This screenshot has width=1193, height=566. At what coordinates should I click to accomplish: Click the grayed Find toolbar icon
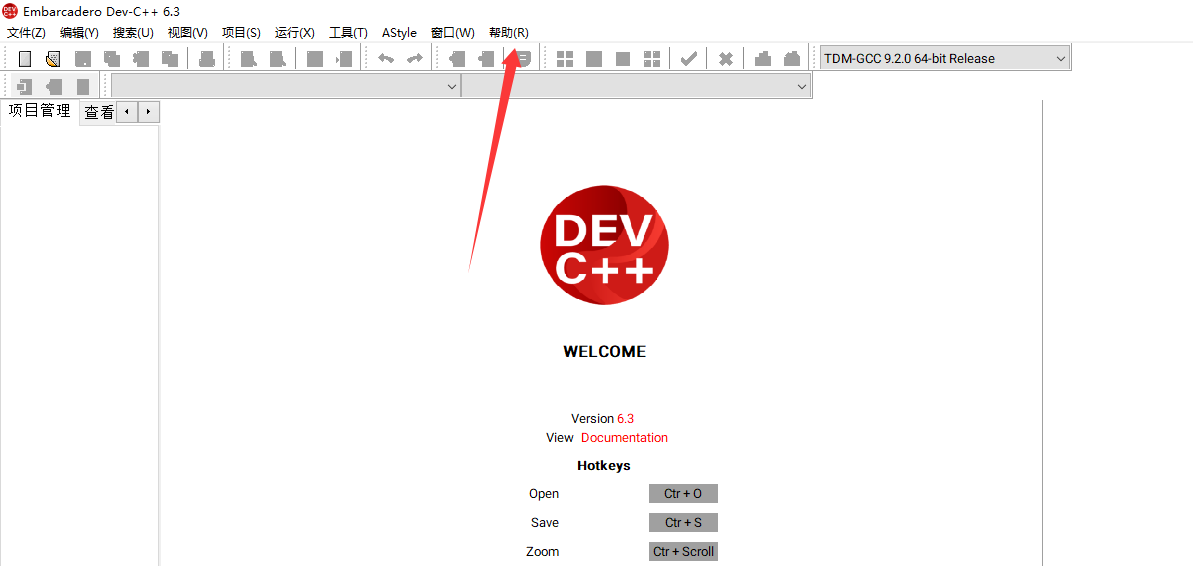pyautogui.click(x=248, y=59)
